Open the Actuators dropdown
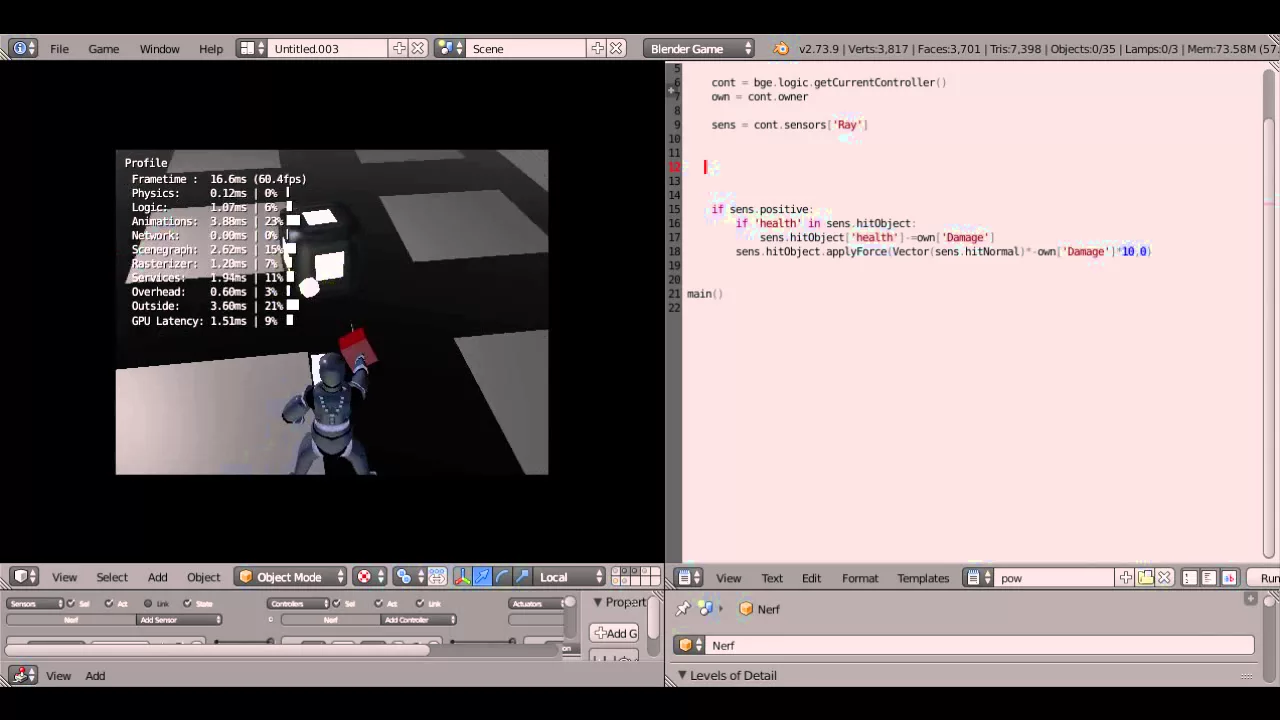The width and height of the screenshot is (1280, 720). [x=536, y=603]
